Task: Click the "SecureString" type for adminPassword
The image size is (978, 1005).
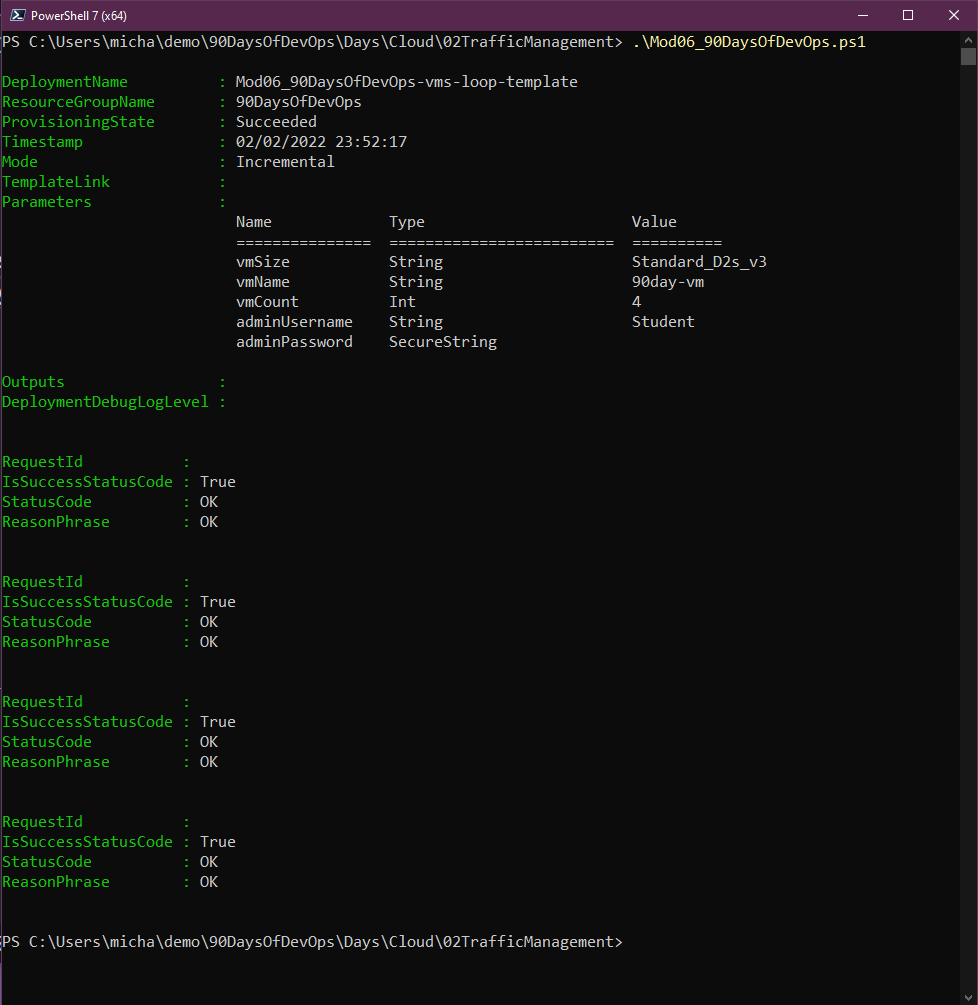Action: point(443,342)
